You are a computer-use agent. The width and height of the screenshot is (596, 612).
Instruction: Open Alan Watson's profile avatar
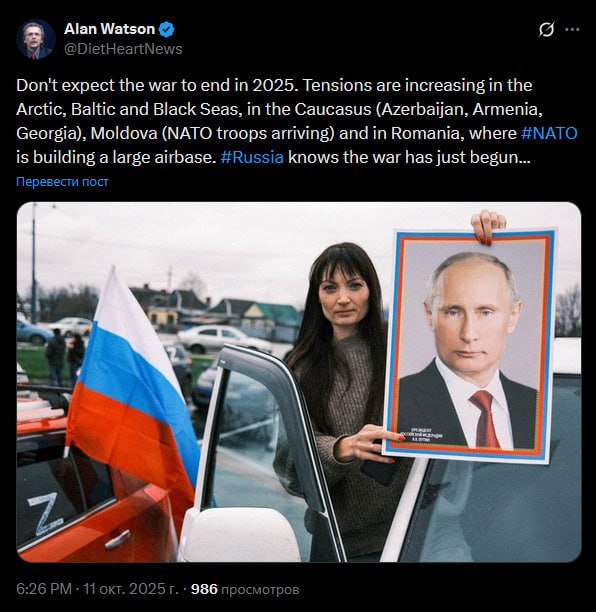pos(36,39)
